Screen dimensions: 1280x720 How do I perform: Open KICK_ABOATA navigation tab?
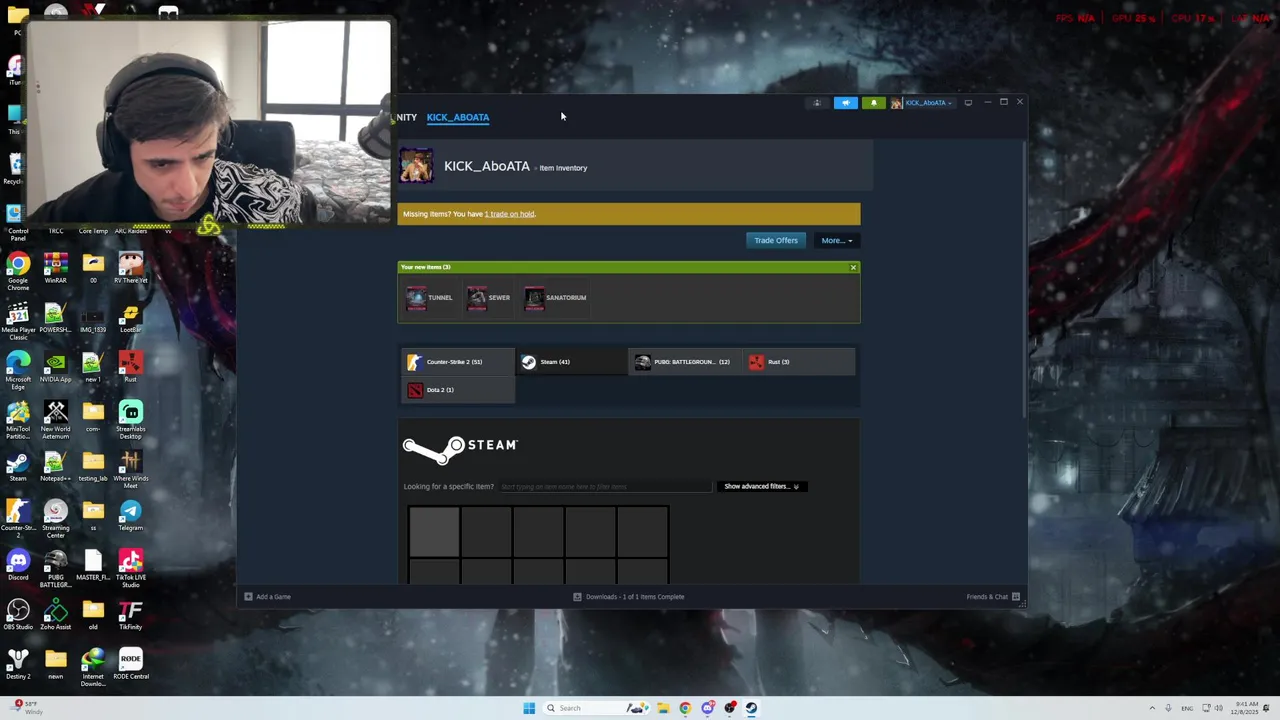point(458,117)
